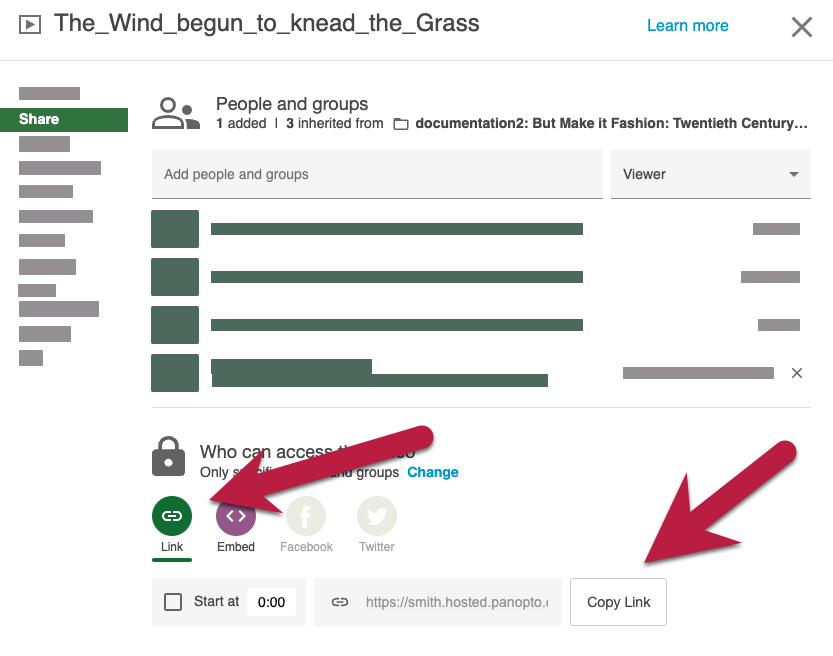Remove the last added person with X
The height and width of the screenshot is (656, 833).
[x=796, y=373]
